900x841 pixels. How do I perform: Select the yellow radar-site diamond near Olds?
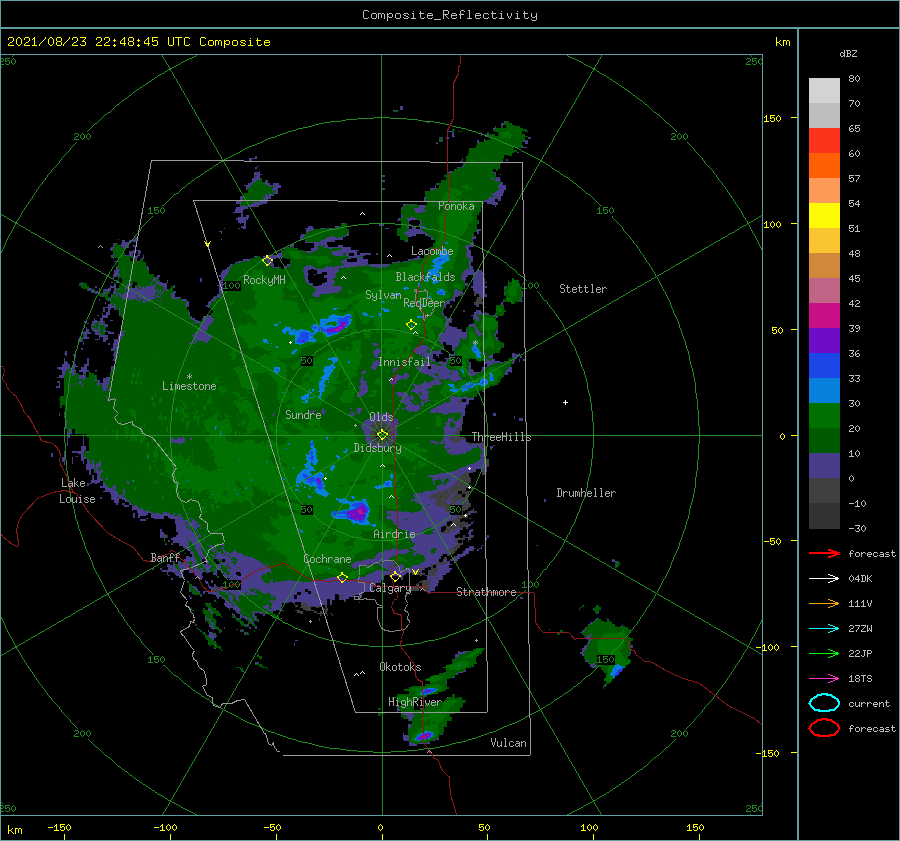382,435
